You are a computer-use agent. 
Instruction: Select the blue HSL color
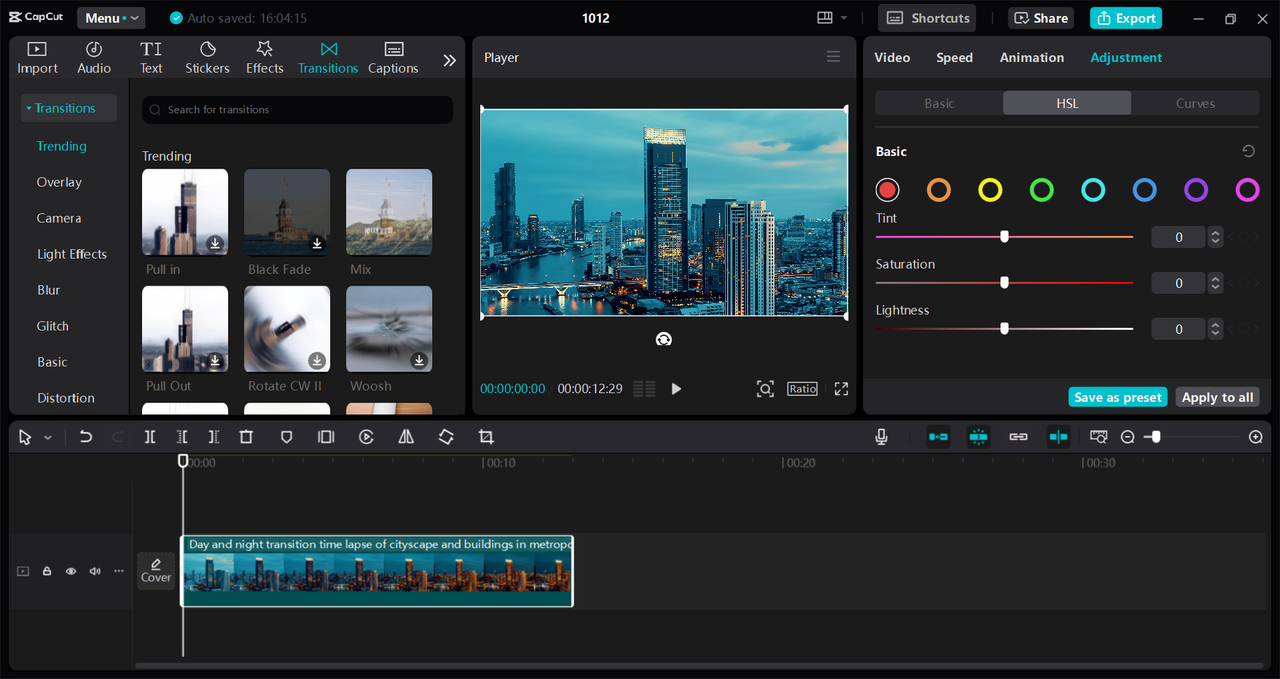(1145, 190)
